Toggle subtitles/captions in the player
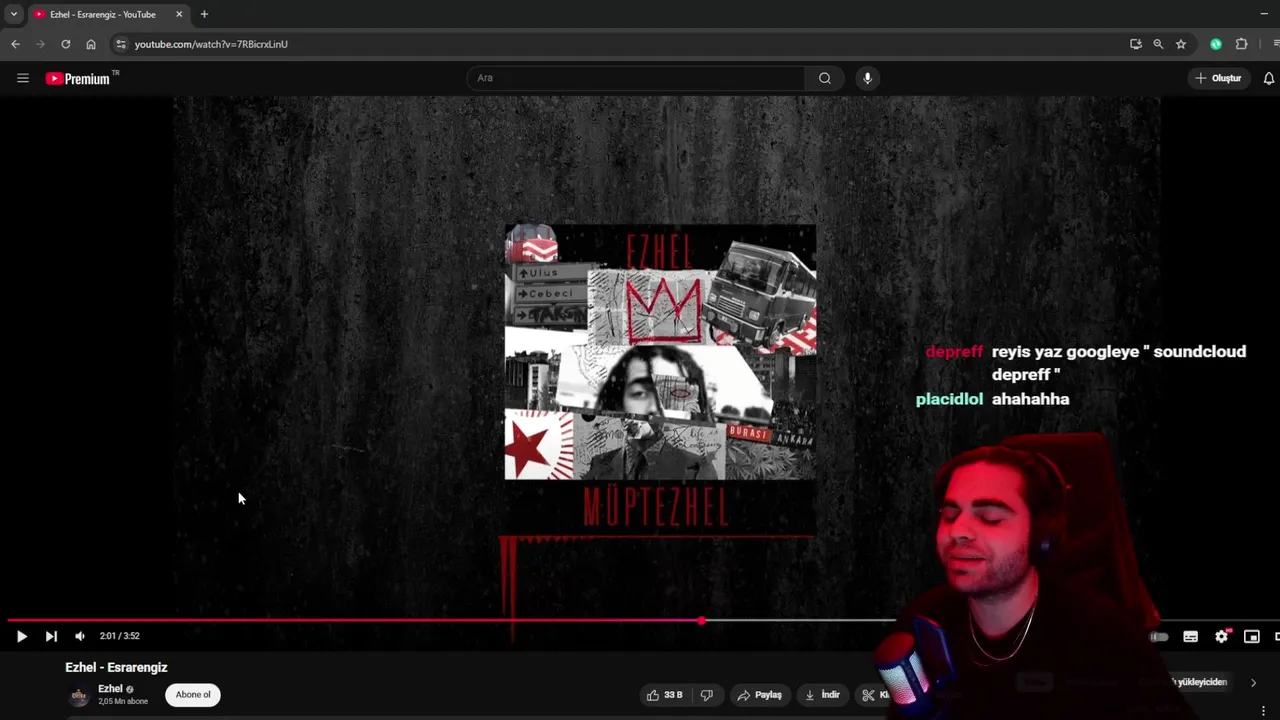This screenshot has height=720, width=1280. pyautogui.click(x=1190, y=637)
